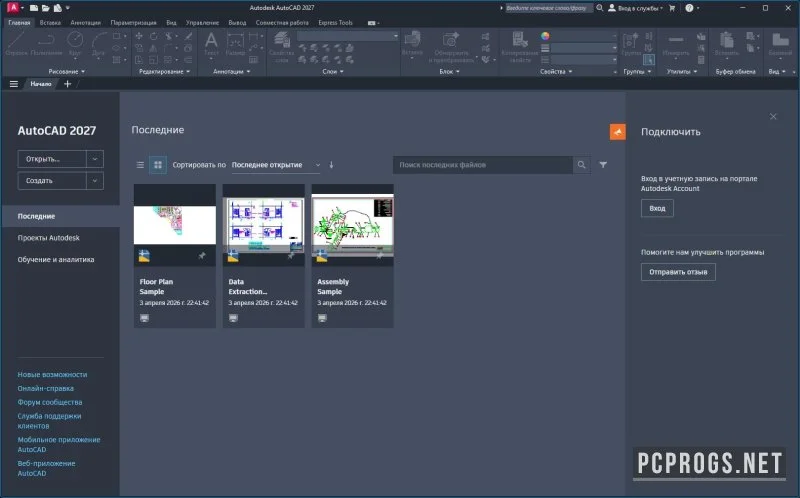Select the Круг circle tool

click(75, 43)
